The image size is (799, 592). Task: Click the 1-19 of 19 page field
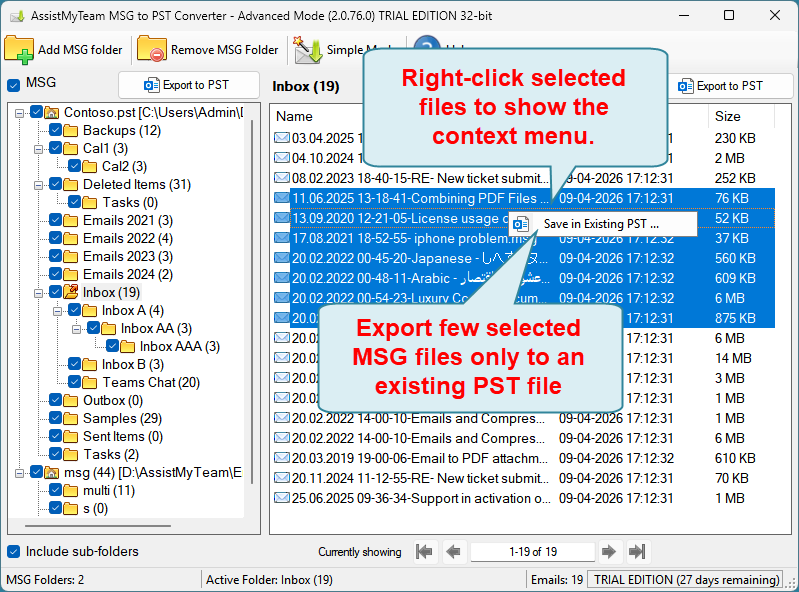click(533, 552)
